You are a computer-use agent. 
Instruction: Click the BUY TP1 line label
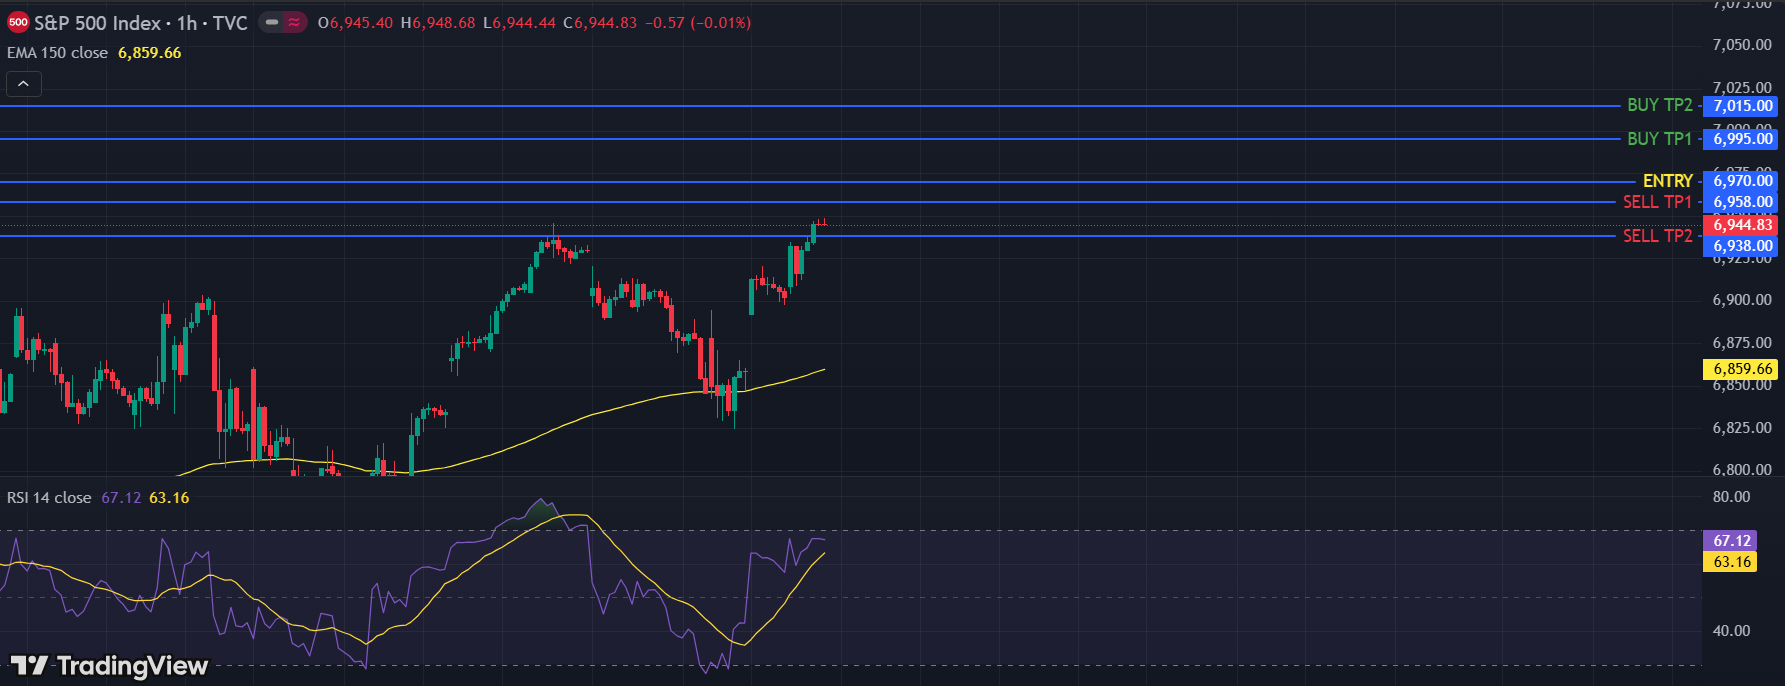tap(1659, 139)
